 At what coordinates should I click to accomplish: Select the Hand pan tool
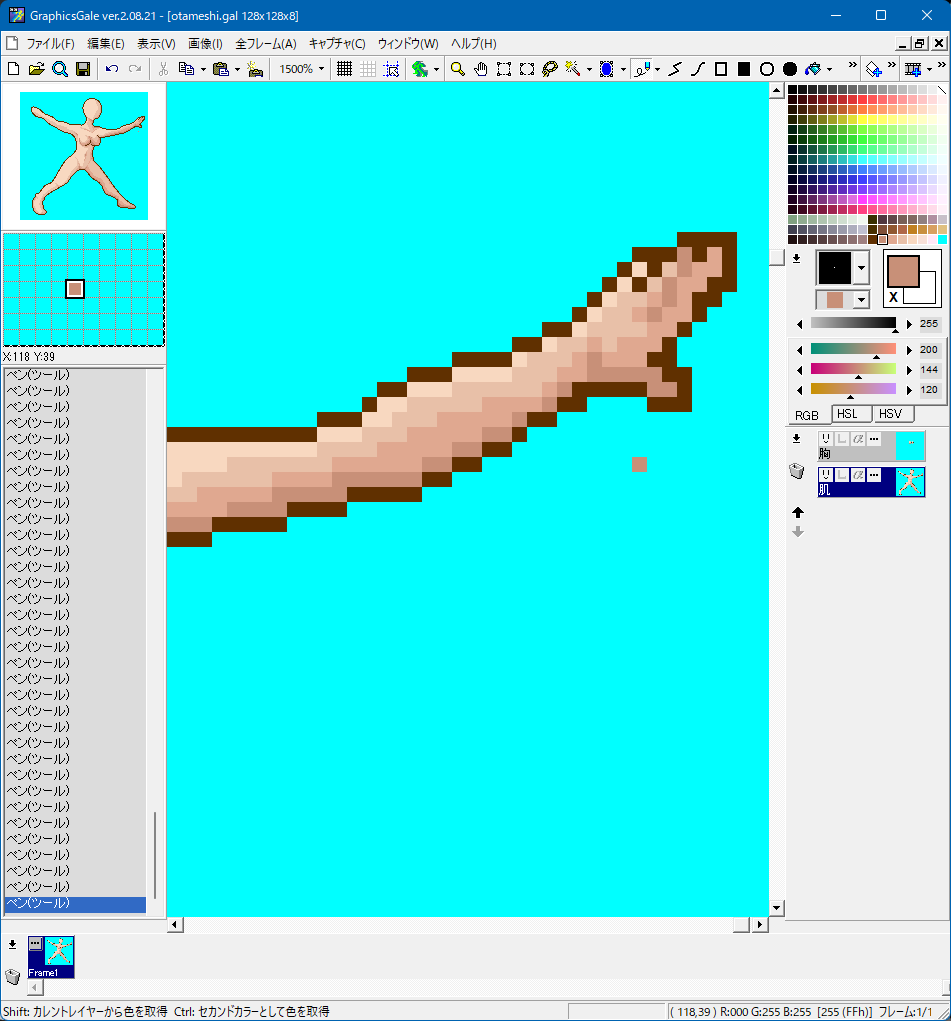480,69
